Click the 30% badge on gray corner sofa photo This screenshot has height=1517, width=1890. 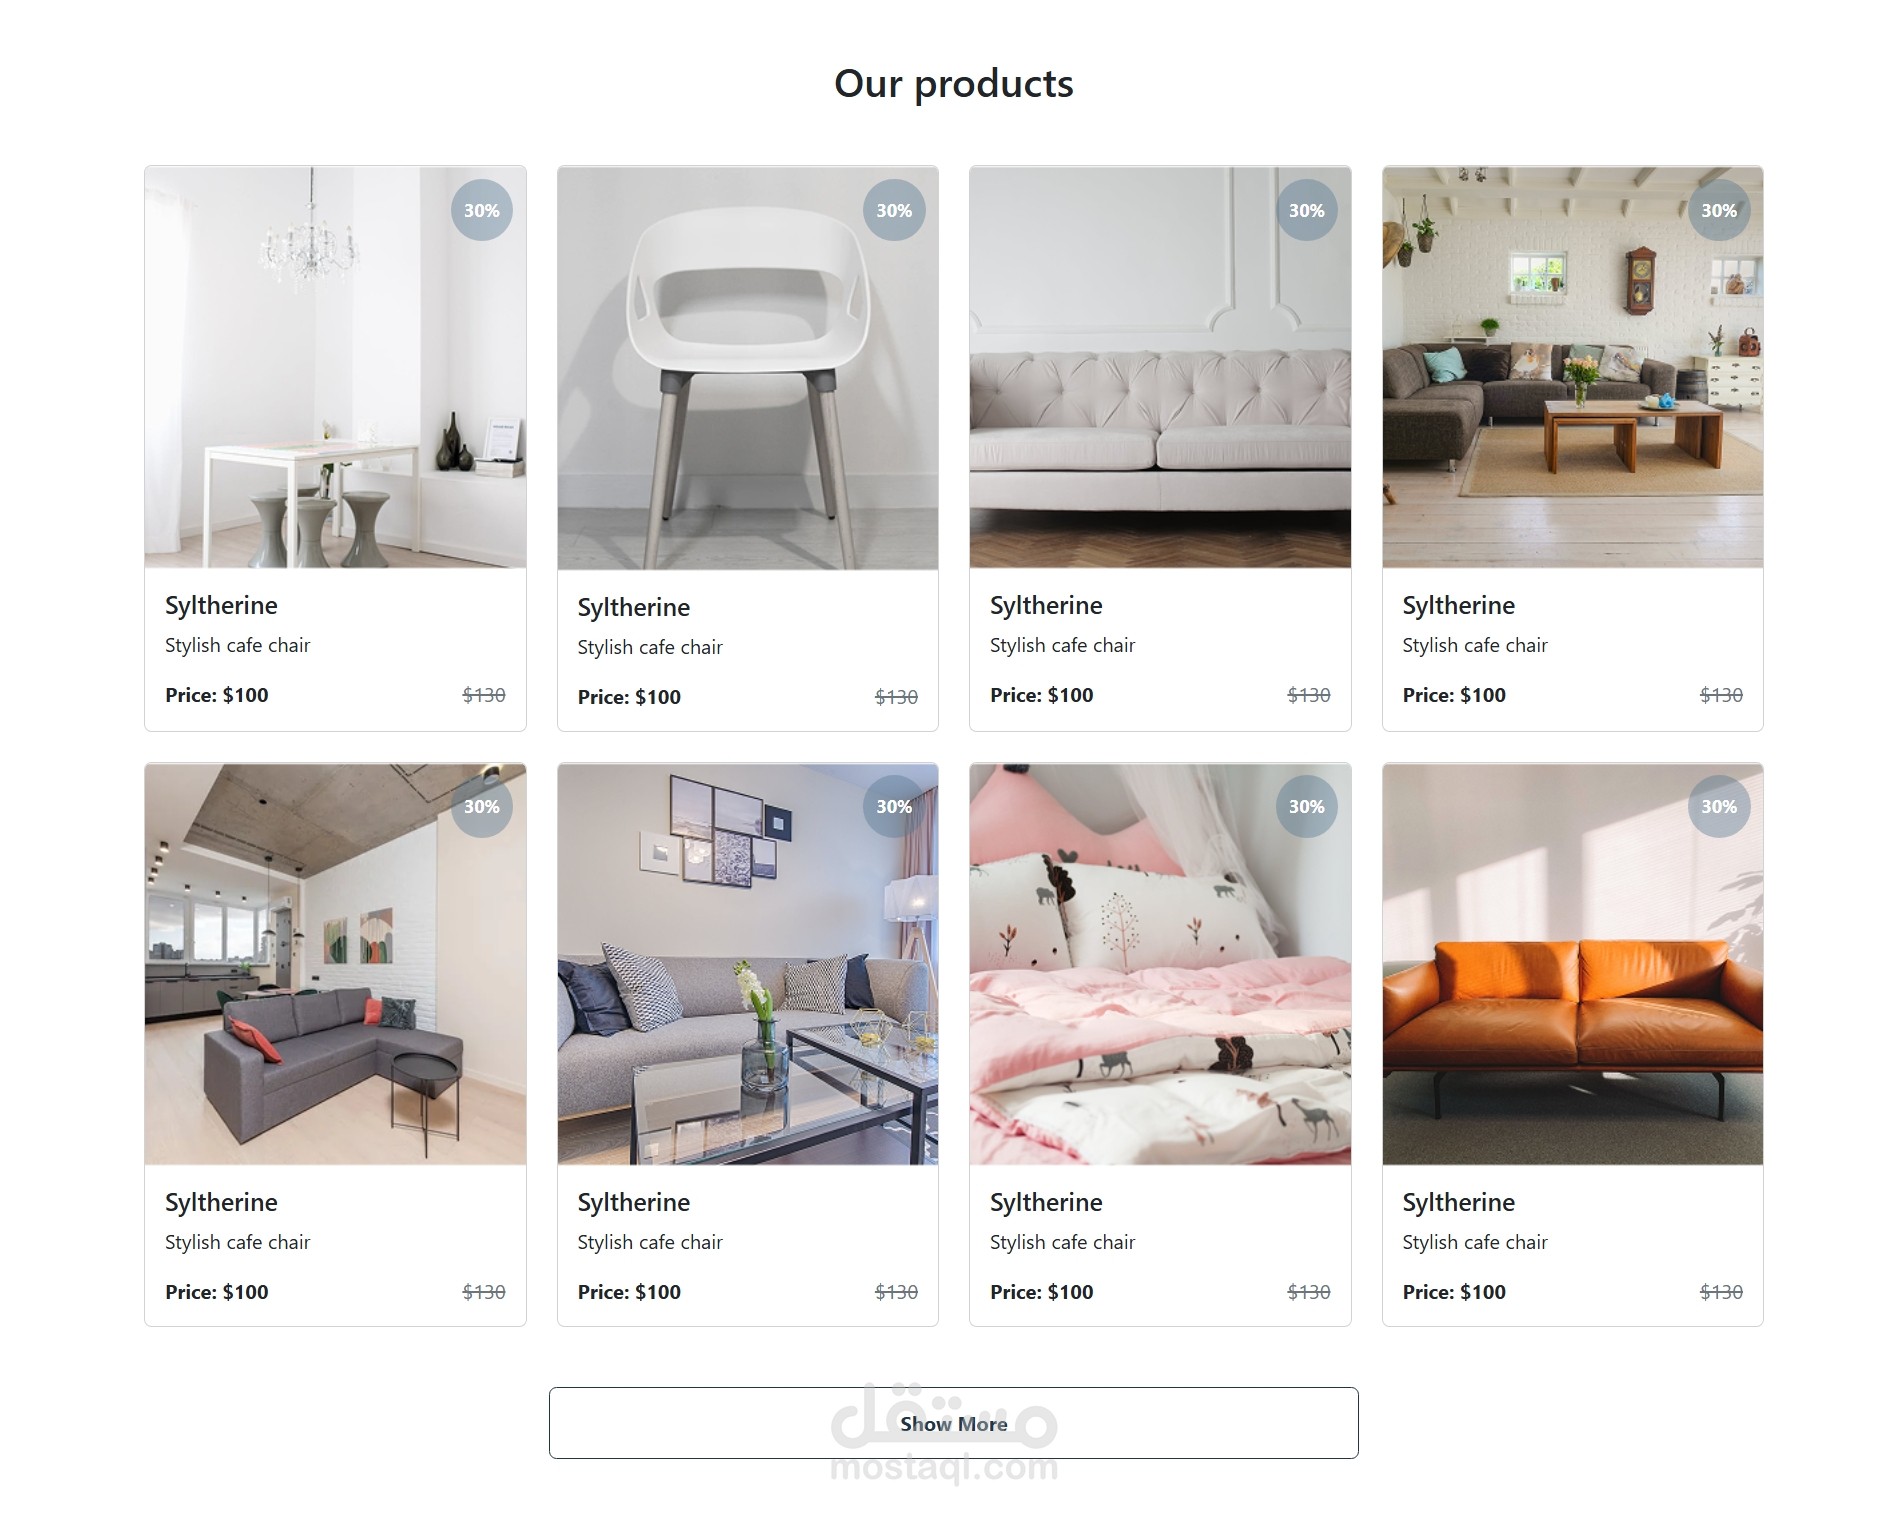pos(481,806)
